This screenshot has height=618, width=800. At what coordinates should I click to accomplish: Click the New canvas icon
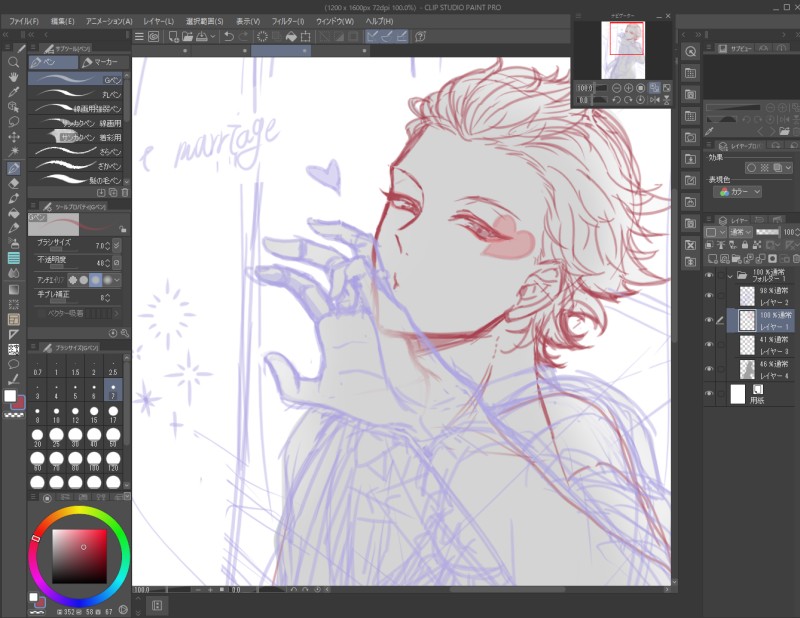(173, 36)
